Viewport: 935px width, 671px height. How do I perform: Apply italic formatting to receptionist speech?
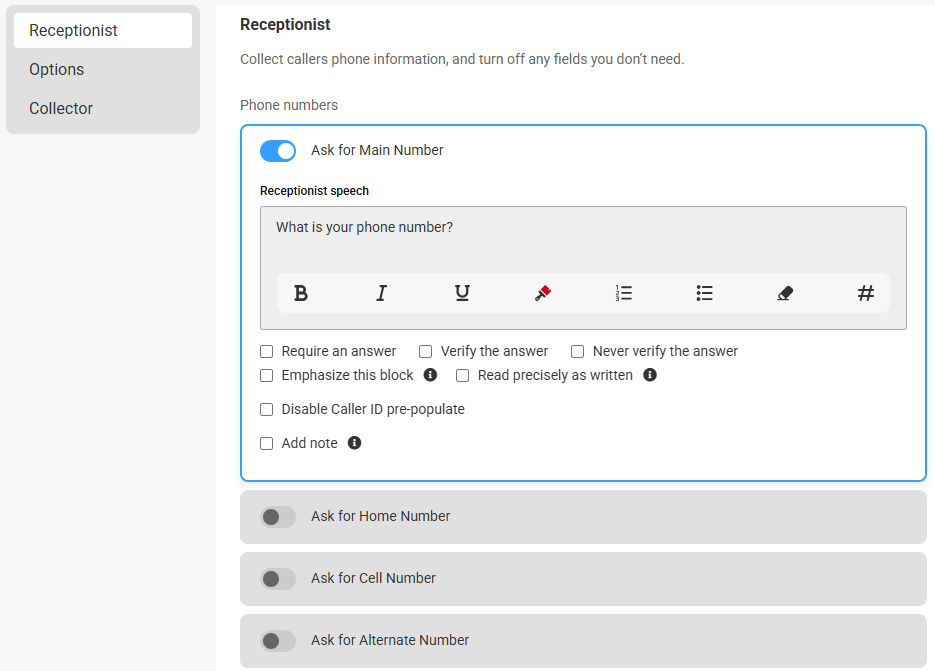[382, 293]
